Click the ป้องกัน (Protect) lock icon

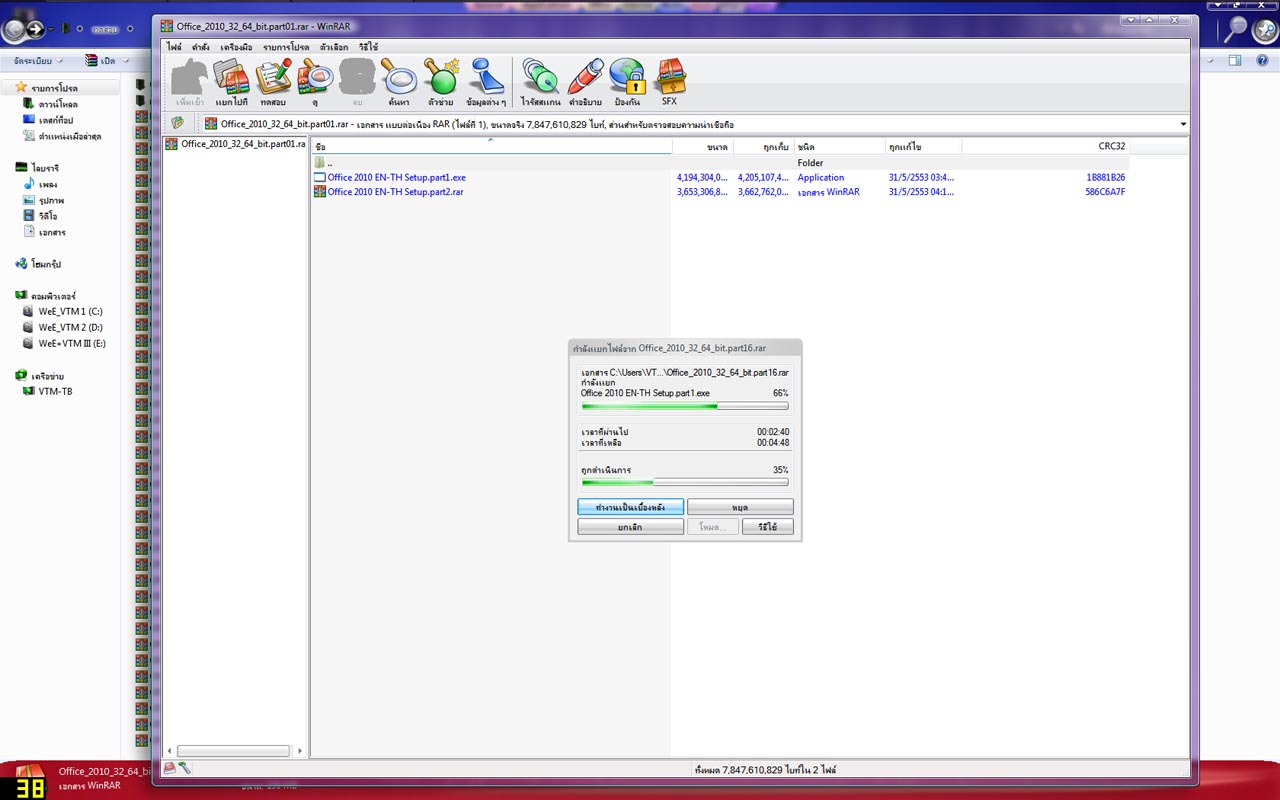pos(627,82)
